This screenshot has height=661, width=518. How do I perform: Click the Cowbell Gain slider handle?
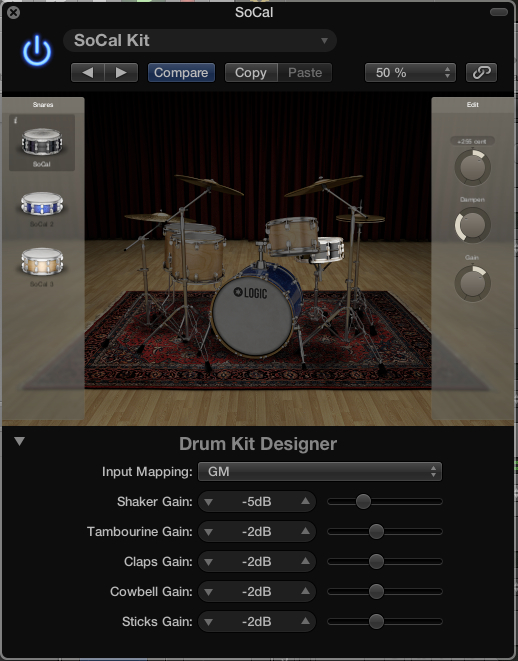(x=376, y=591)
